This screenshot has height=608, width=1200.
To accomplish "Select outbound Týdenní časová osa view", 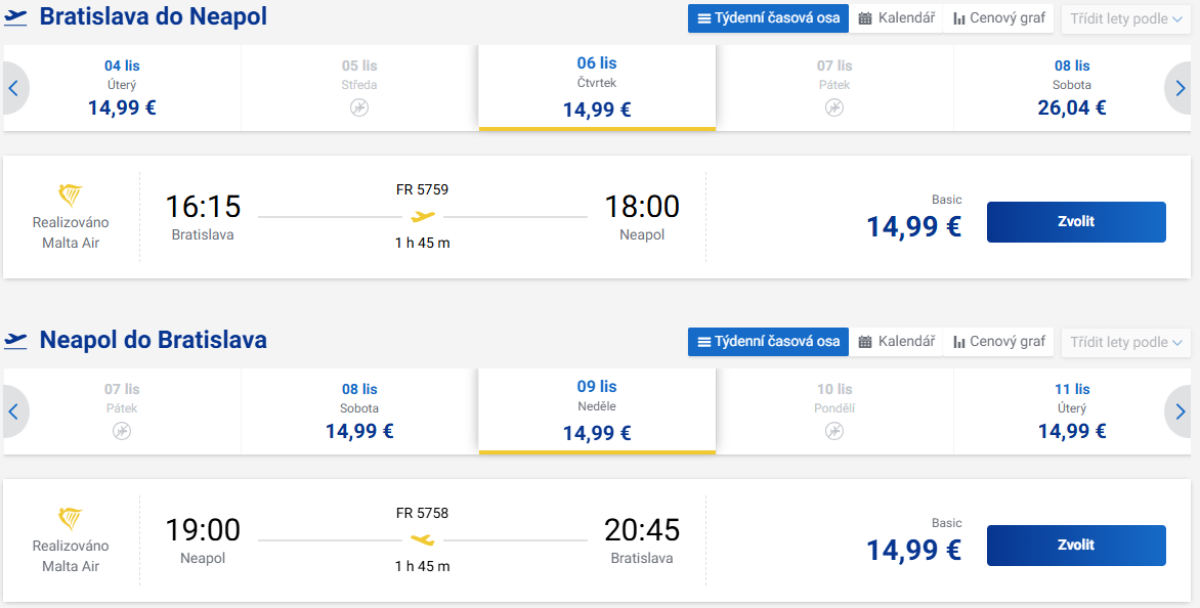I will pyautogui.click(x=768, y=18).
